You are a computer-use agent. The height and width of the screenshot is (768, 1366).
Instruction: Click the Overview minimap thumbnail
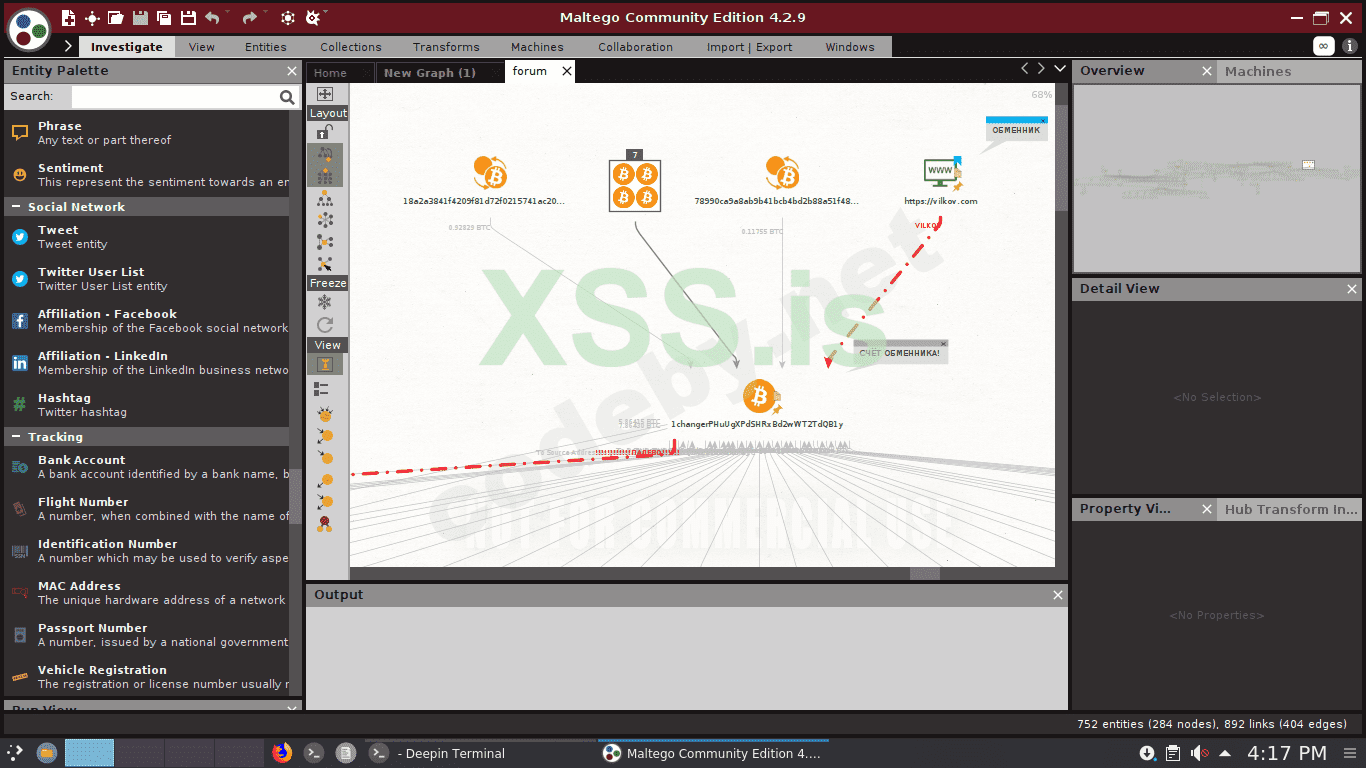click(1217, 178)
